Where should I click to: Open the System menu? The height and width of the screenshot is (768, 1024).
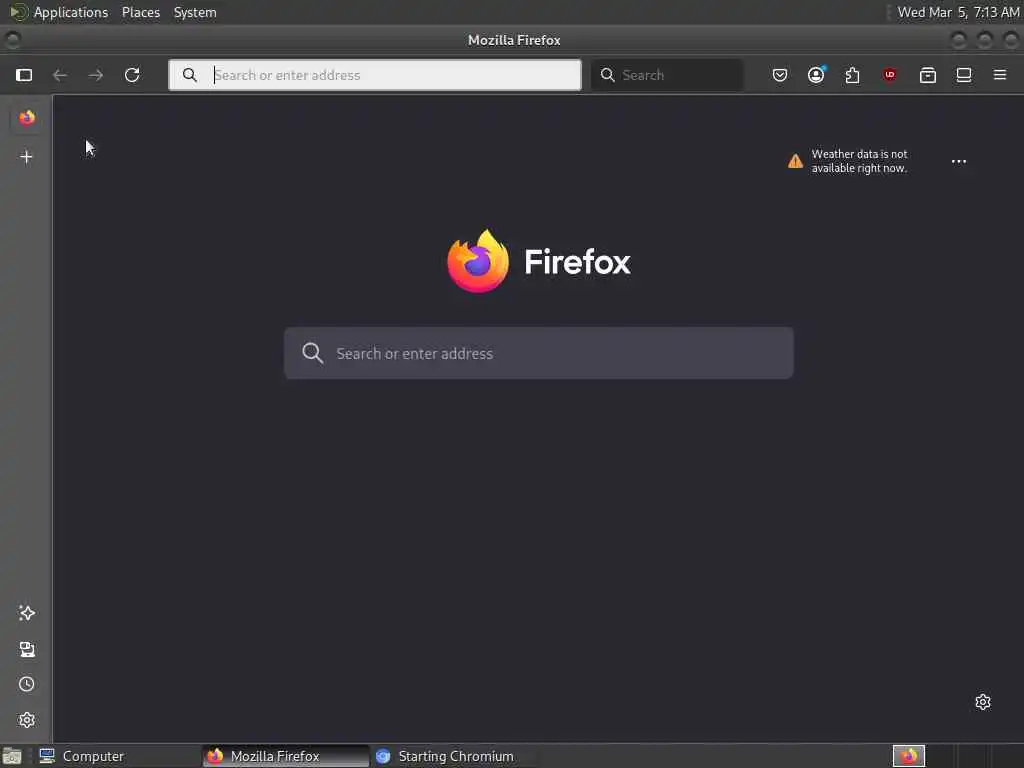point(195,12)
